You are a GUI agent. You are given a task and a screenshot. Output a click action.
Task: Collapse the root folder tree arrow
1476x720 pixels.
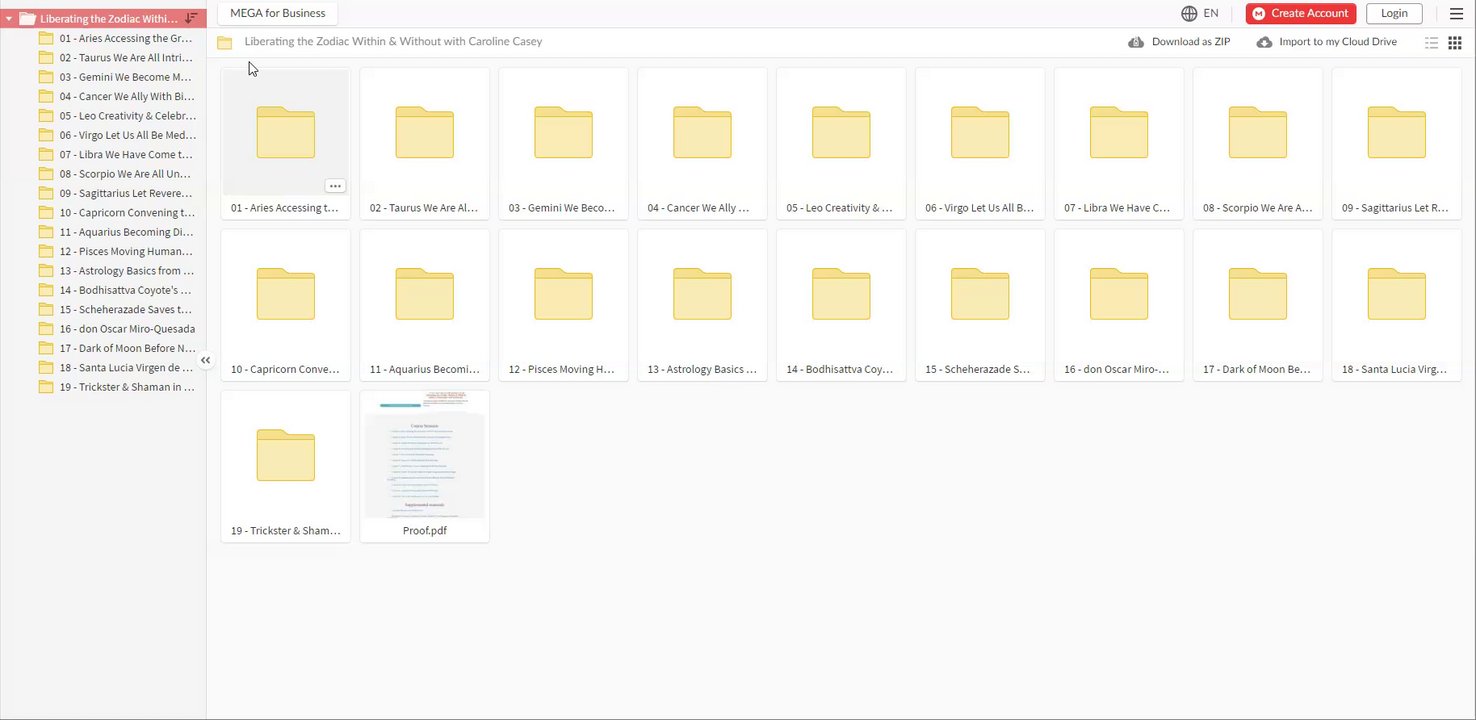click(9, 19)
